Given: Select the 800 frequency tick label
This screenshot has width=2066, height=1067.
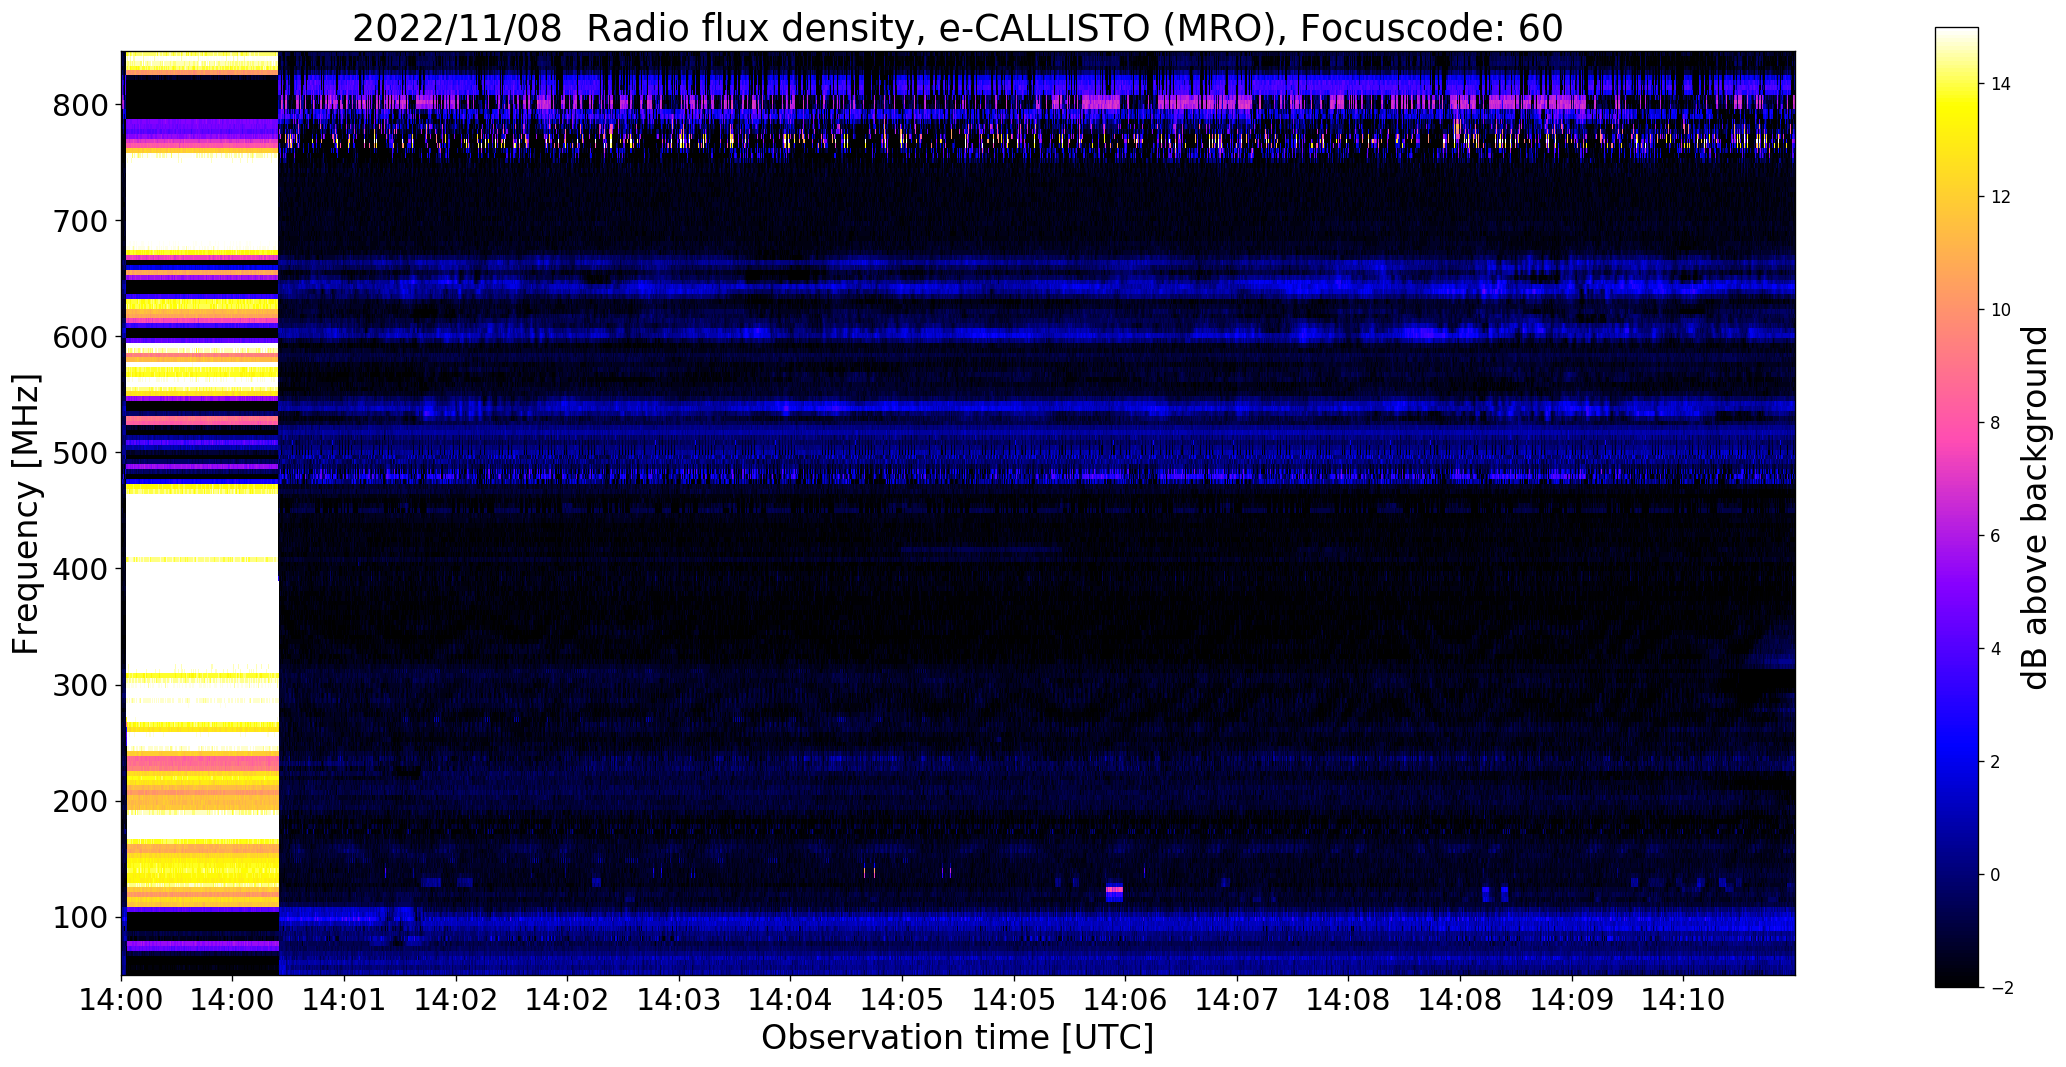Looking at the screenshot, I should coord(80,105).
